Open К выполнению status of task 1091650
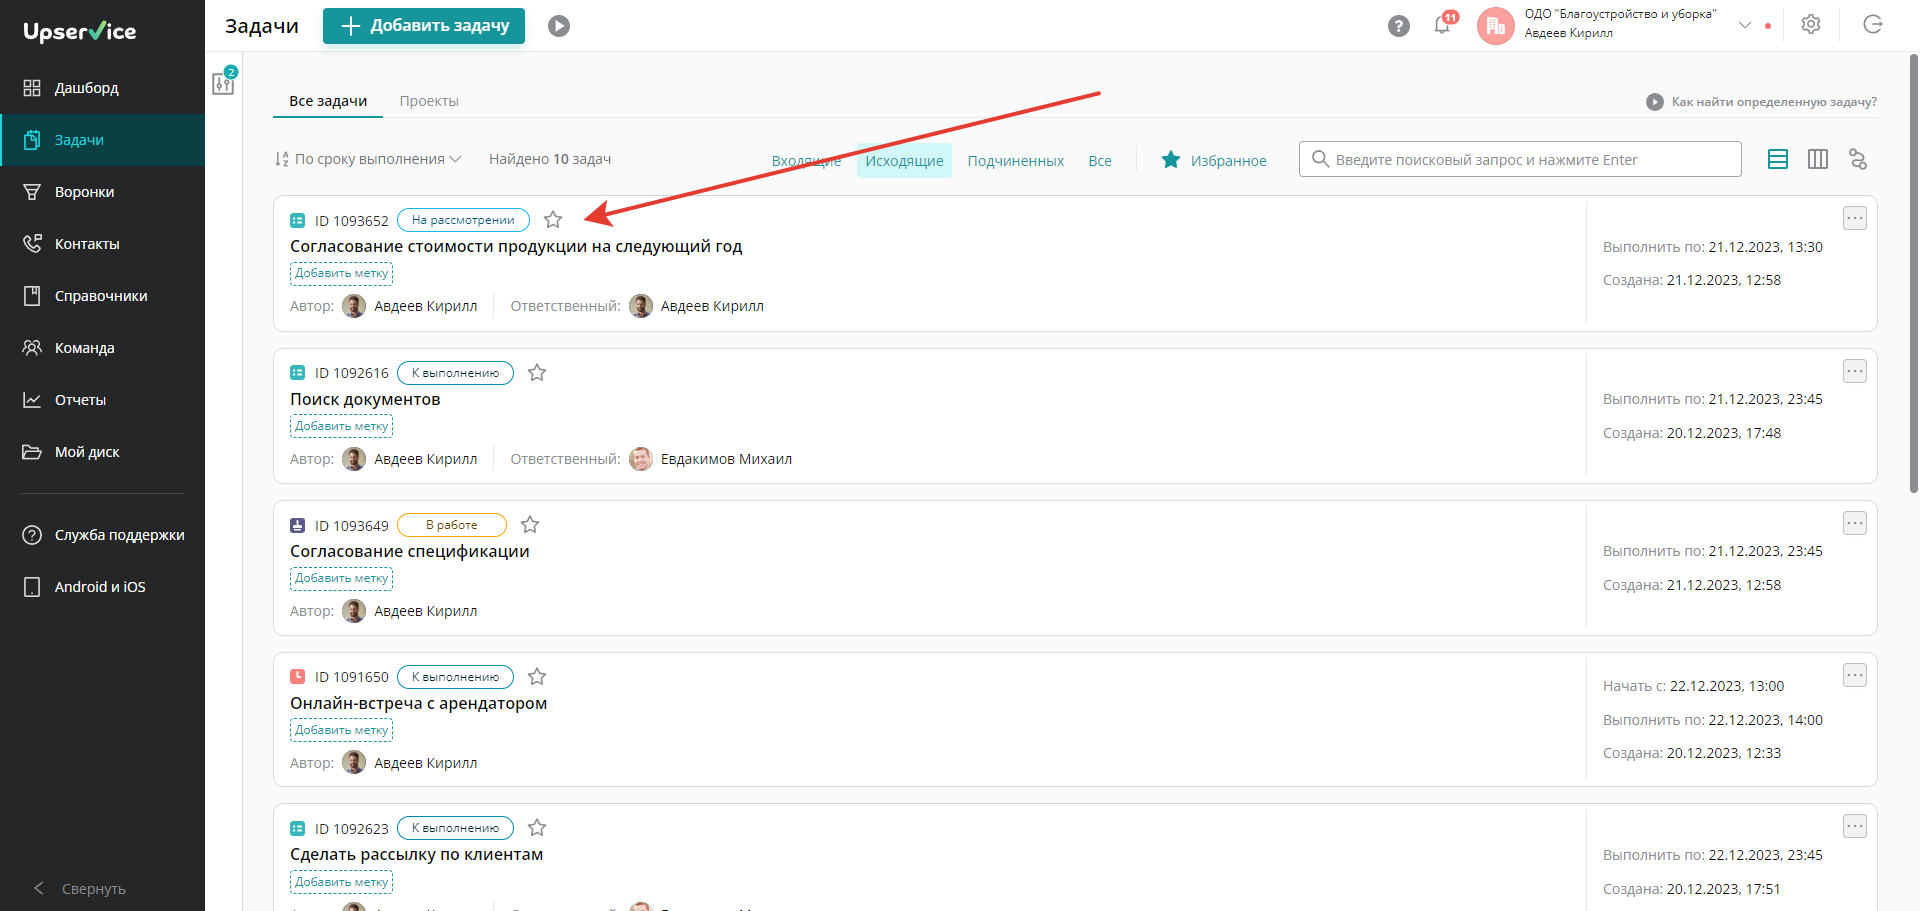The width and height of the screenshot is (1920, 911). click(455, 677)
